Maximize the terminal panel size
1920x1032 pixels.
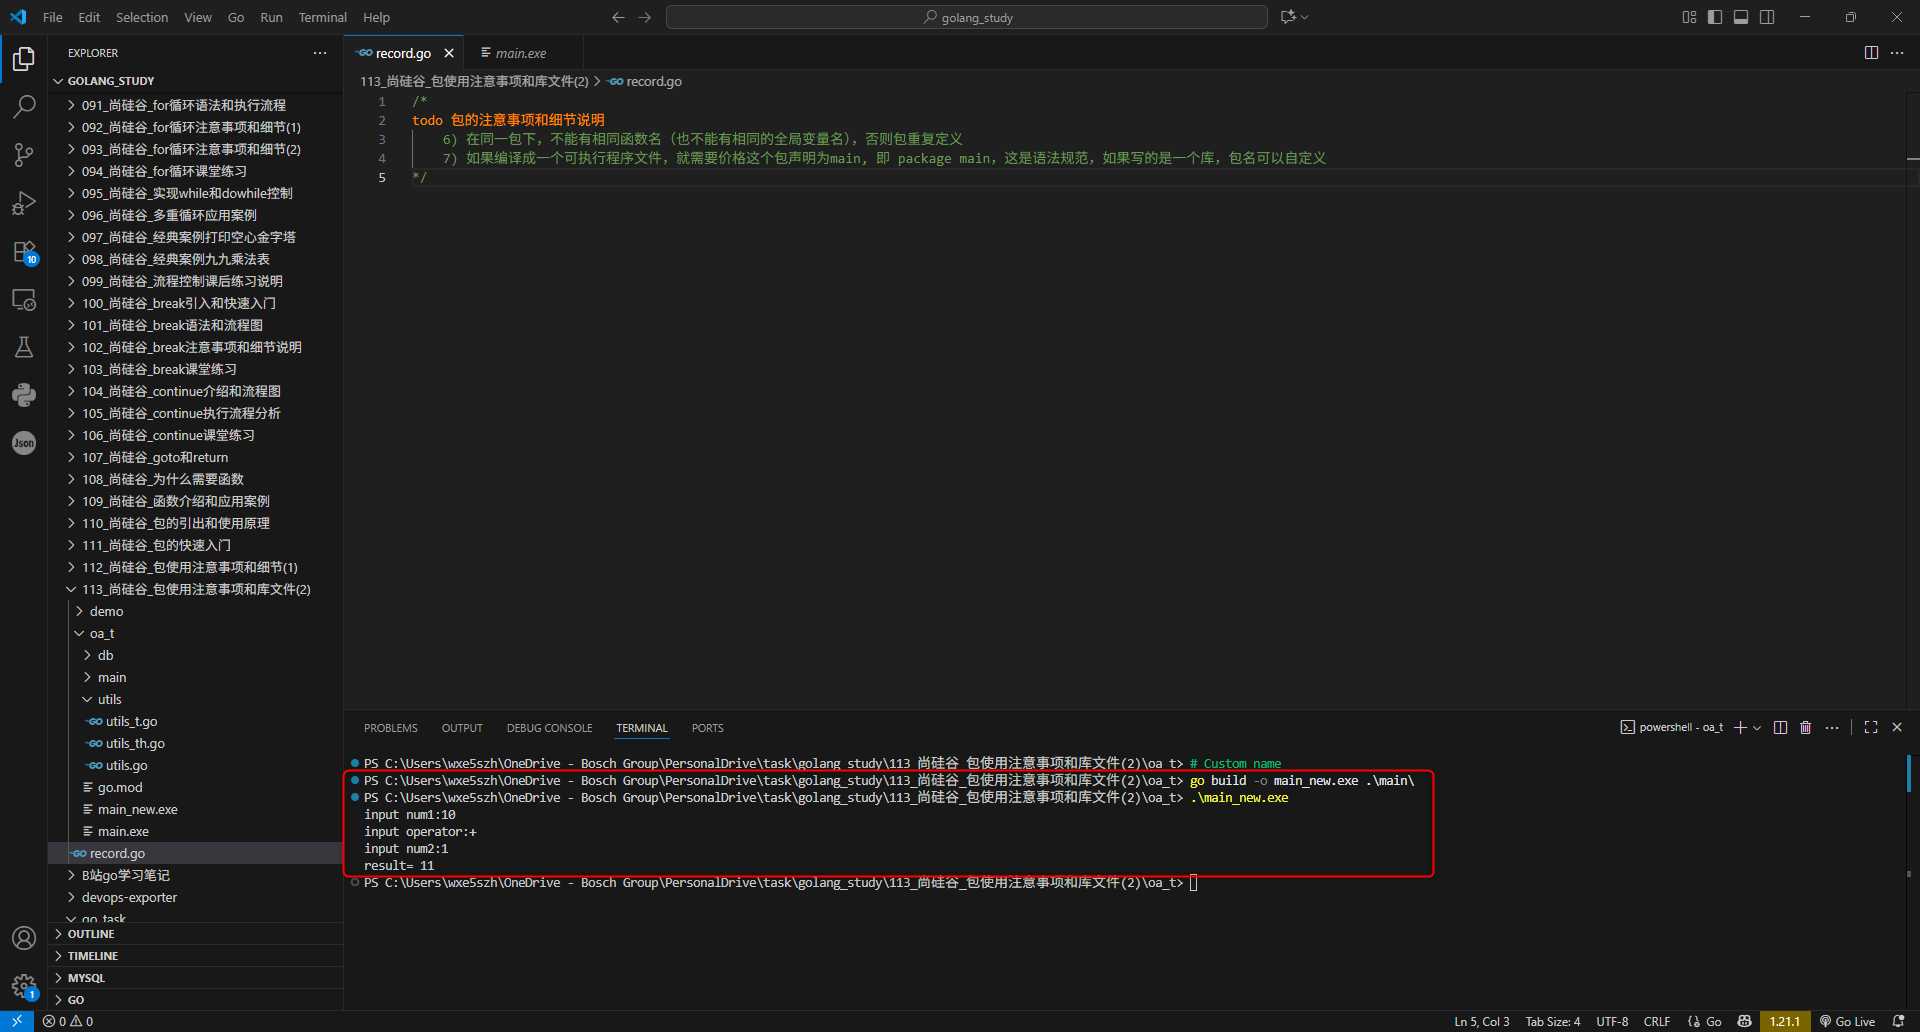click(1871, 728)
